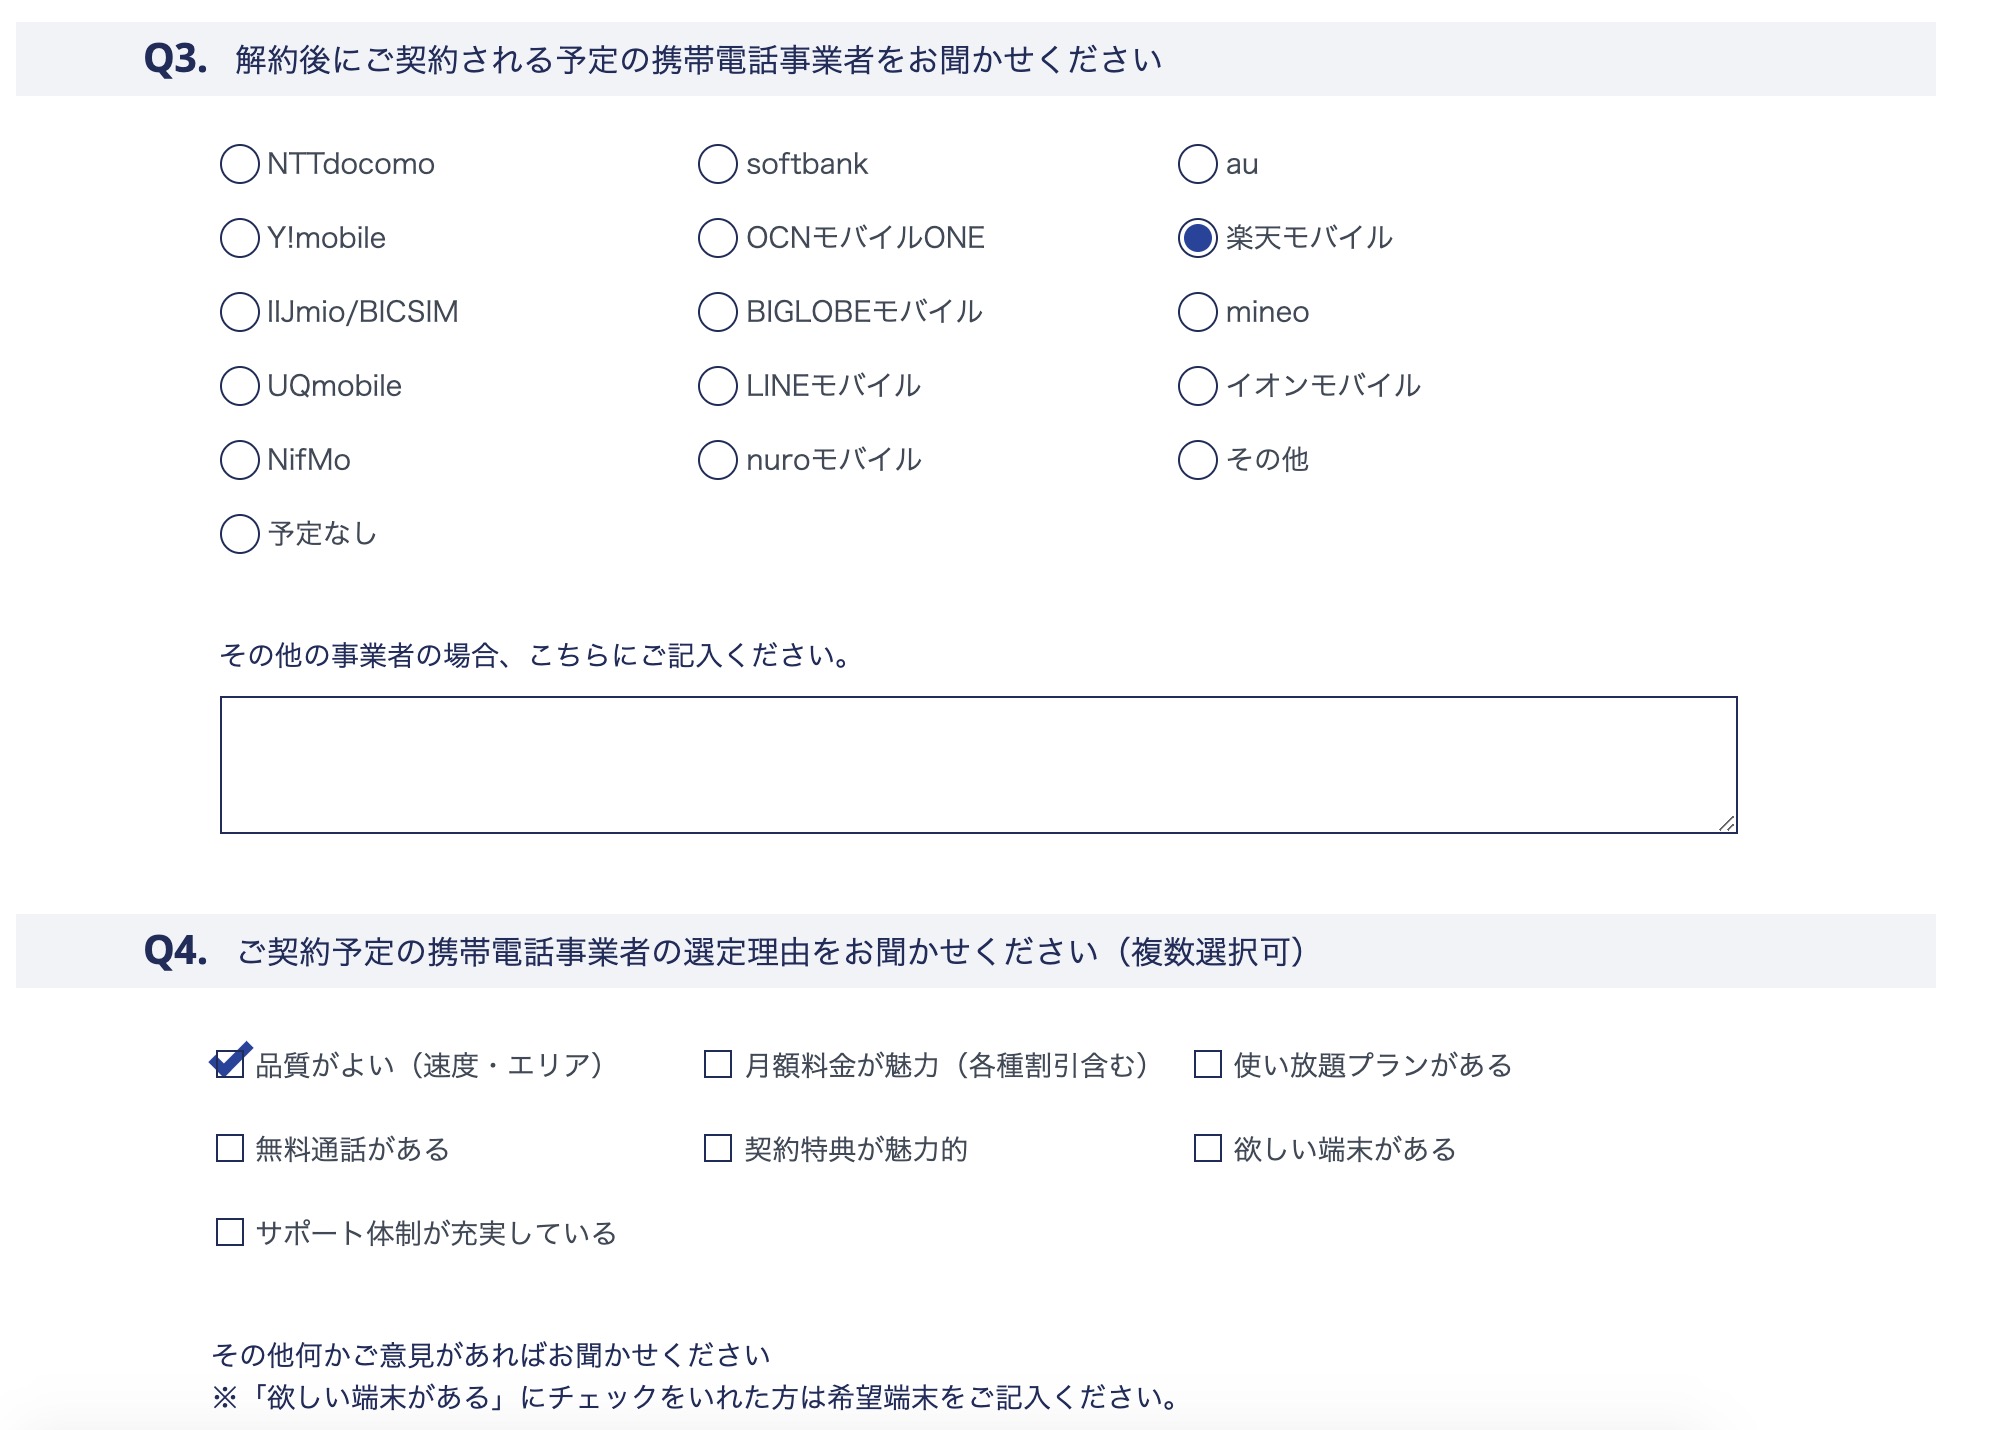Screen dimensions: 2012x1430
Task: Select the NTTdocomo radio button
Action: [x=239, y=164]
